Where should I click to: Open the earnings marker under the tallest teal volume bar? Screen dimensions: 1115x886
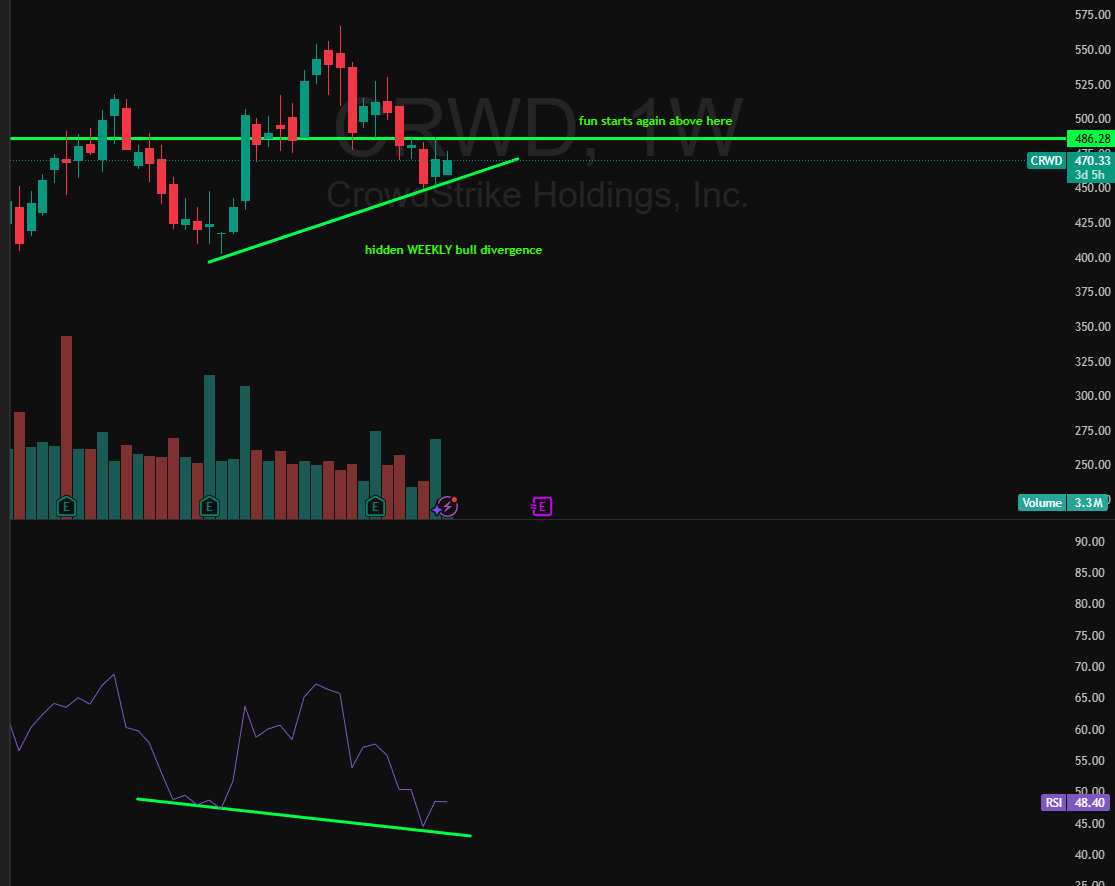pyautogui.click(x=209, y=506)
